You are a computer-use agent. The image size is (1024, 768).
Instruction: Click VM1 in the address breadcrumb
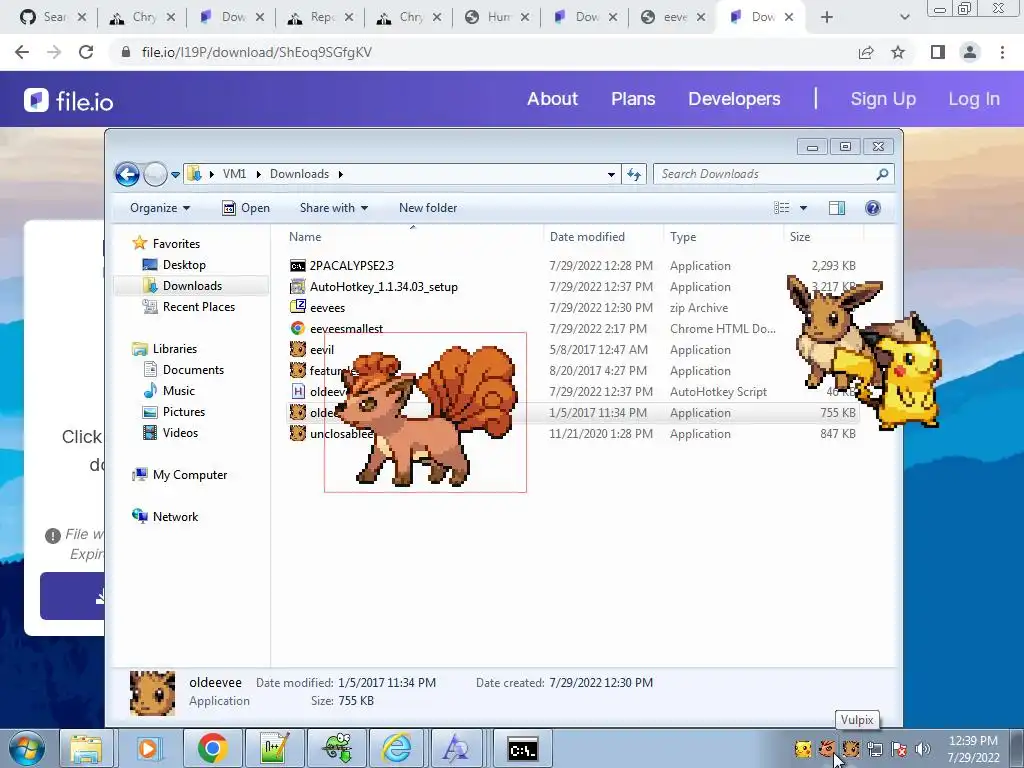(234, 174)
